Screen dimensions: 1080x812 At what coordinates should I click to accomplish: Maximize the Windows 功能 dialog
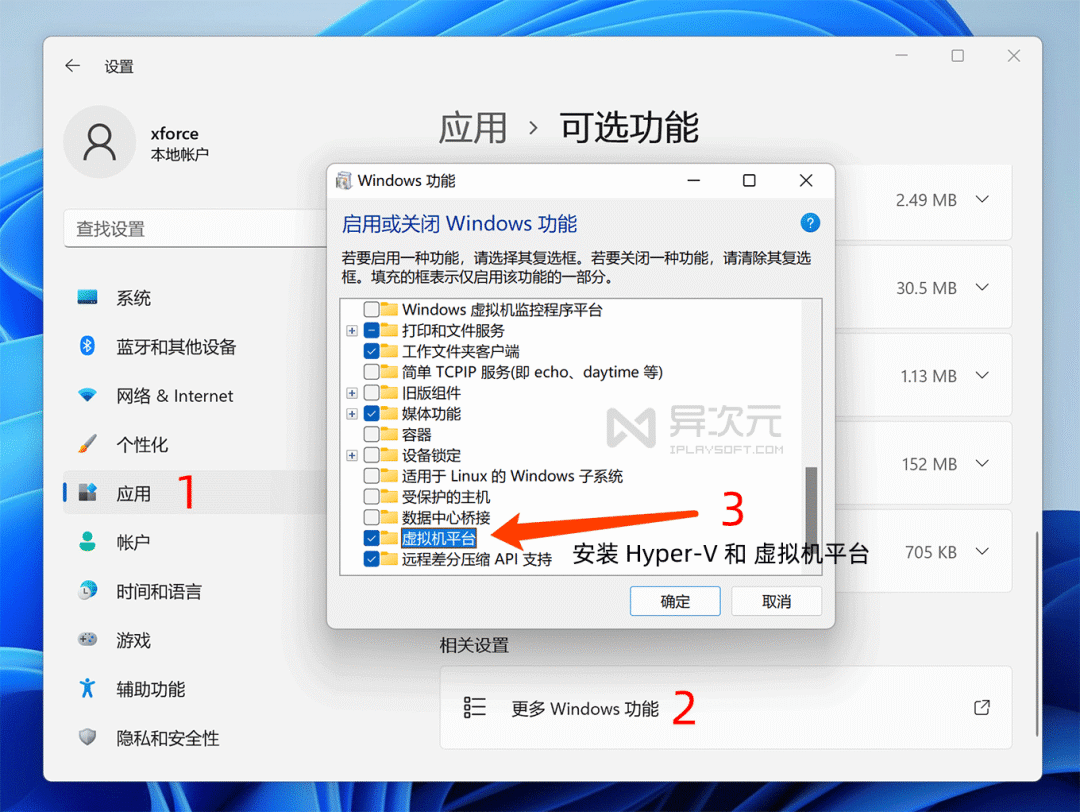[749, 180]
